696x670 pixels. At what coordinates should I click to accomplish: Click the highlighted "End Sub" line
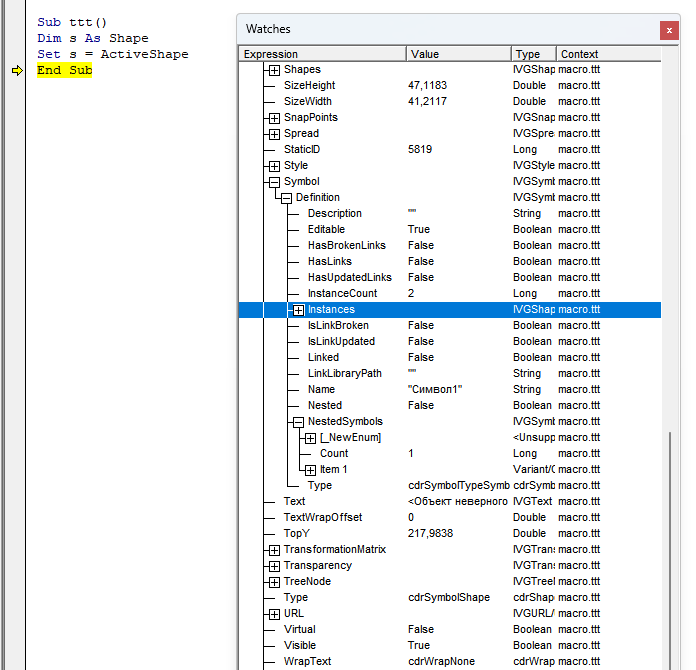65,70
